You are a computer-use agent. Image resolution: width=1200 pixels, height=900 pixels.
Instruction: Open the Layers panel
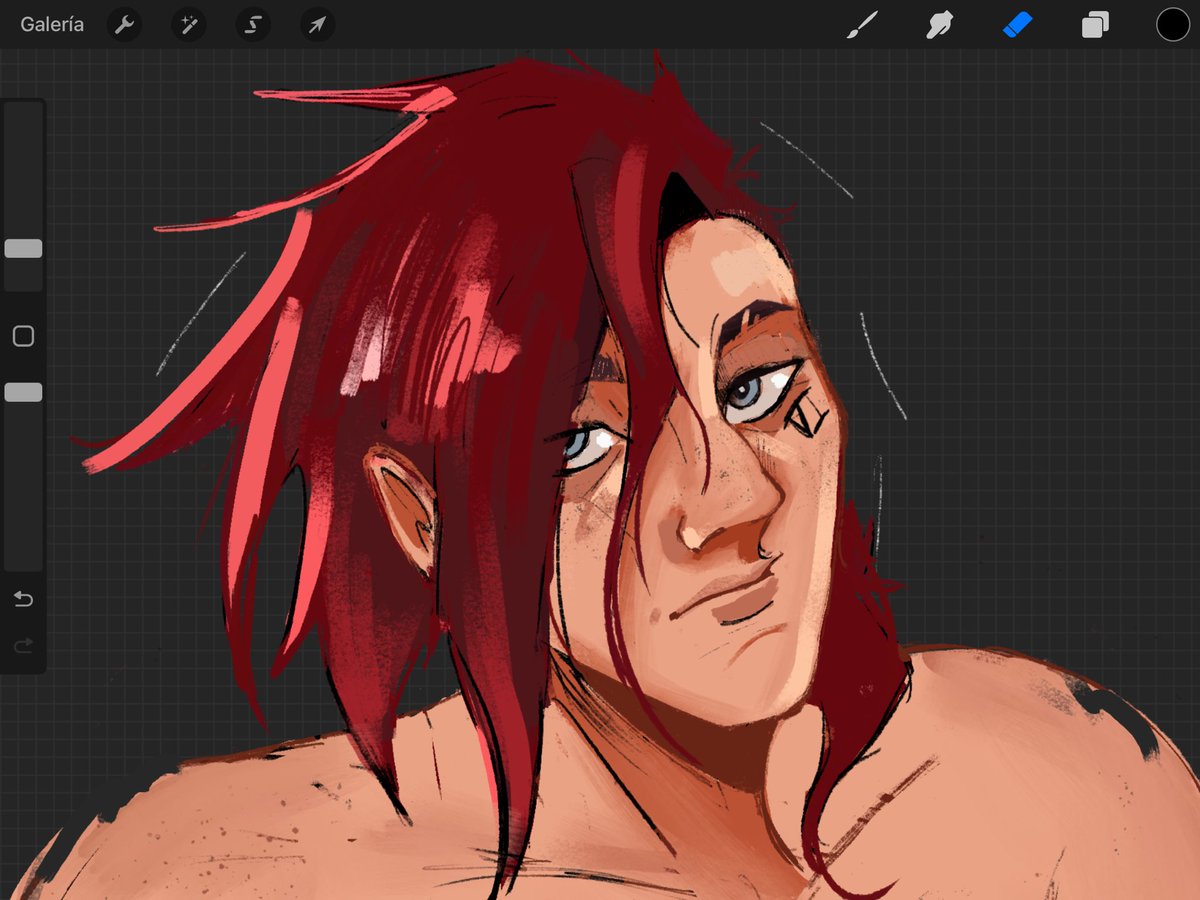coord(1095,25)
